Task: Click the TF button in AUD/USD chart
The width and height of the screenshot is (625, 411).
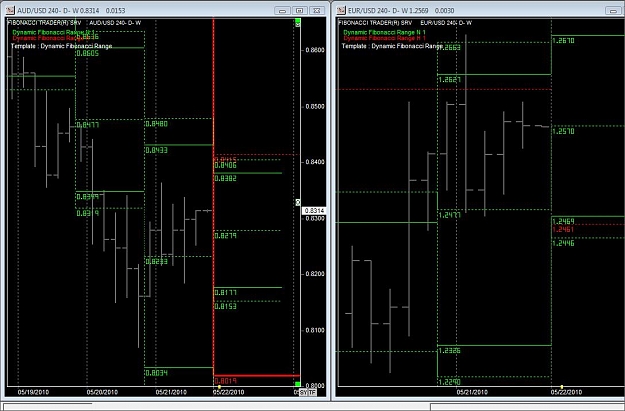Action: coord(312,393)
